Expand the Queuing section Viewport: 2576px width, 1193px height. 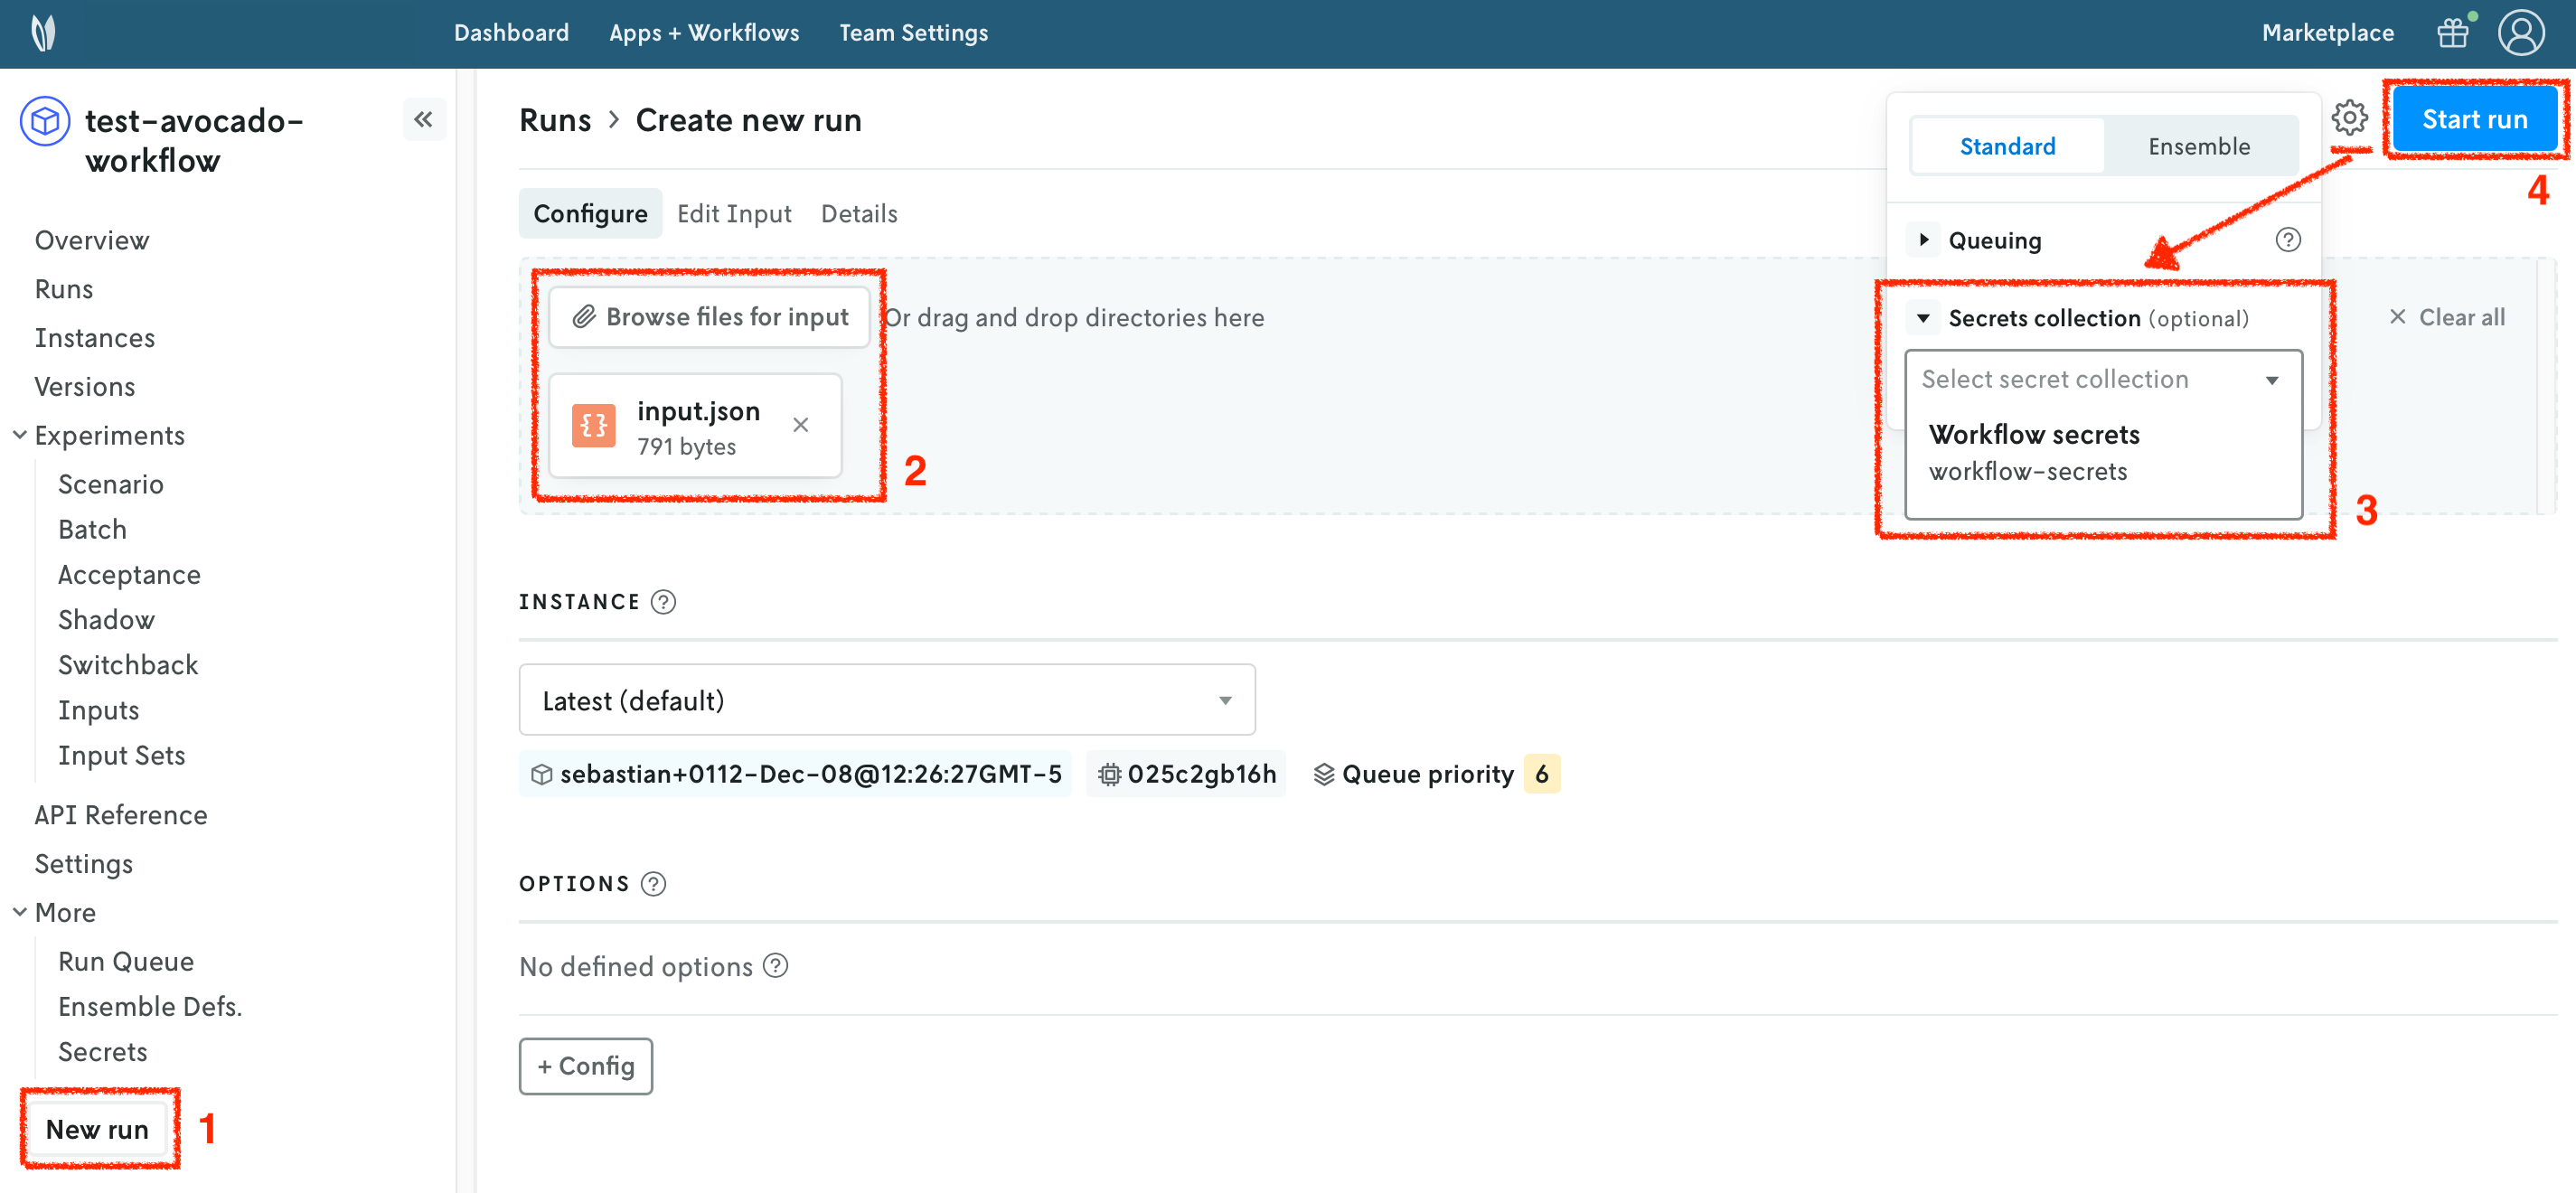(x=1923, y=240)
